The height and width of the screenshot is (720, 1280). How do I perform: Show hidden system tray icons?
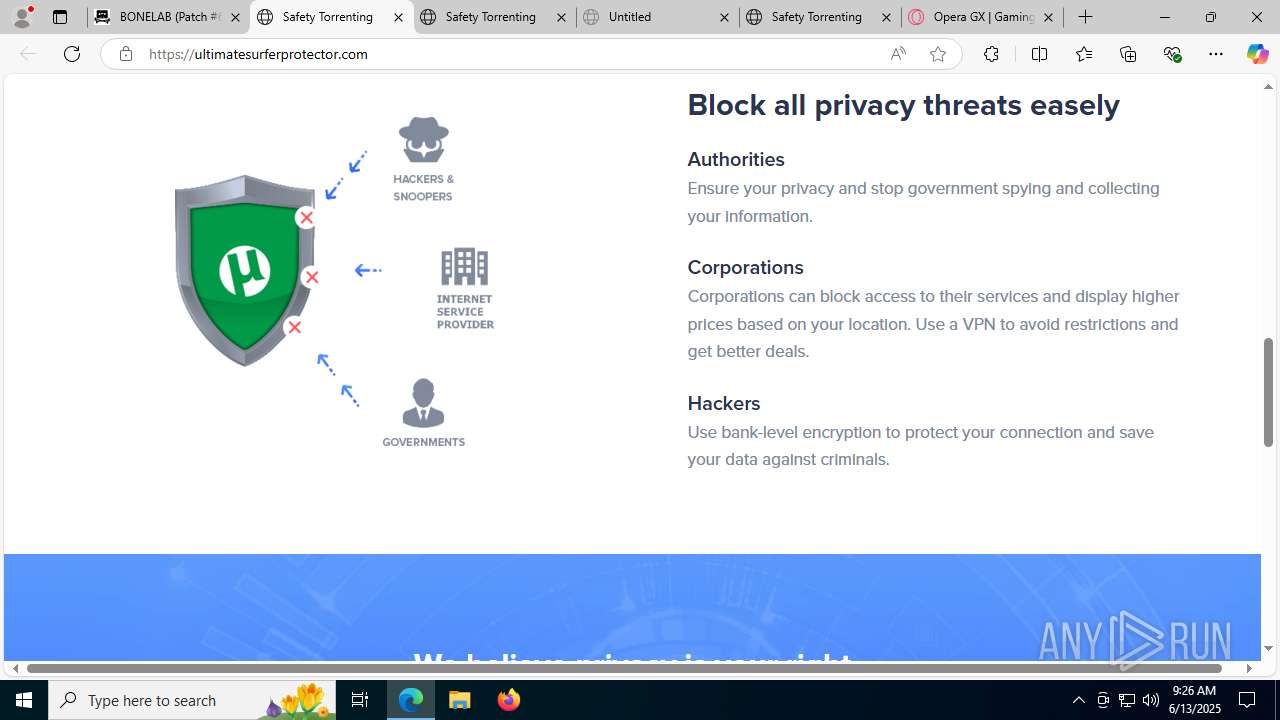tap(1078, 700)
